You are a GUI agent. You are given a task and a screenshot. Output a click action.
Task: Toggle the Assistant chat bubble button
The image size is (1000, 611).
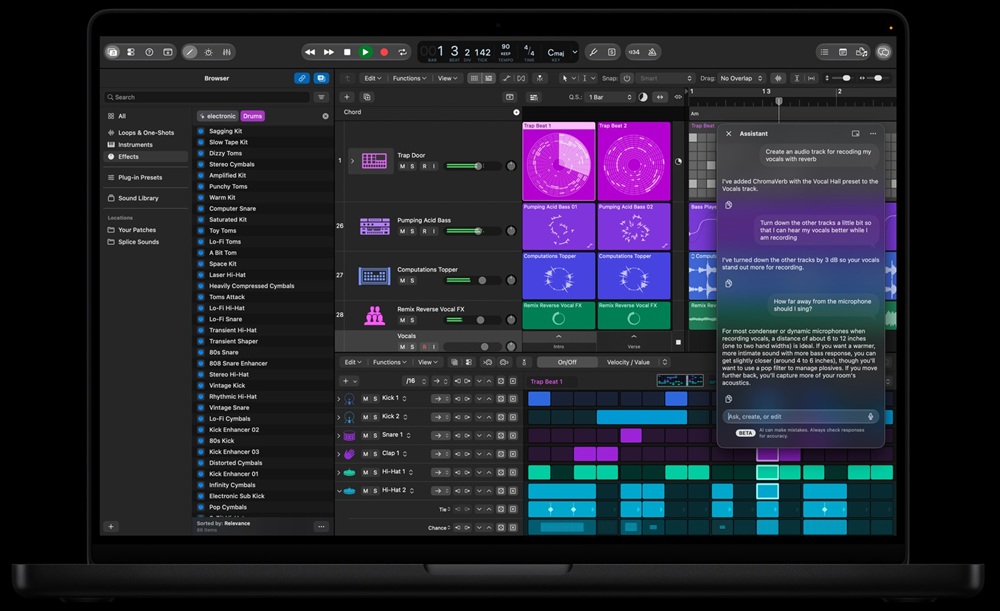tap(883, 52)
